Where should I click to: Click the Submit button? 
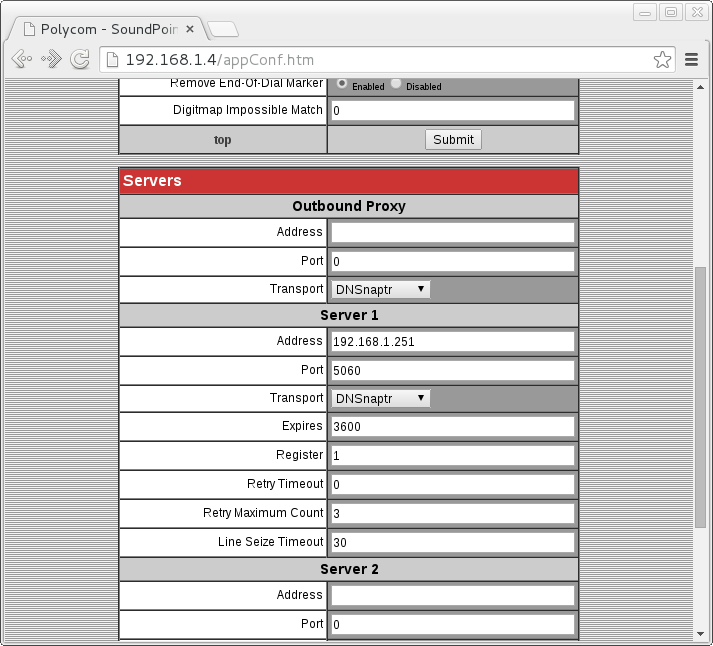pos(453,140)
